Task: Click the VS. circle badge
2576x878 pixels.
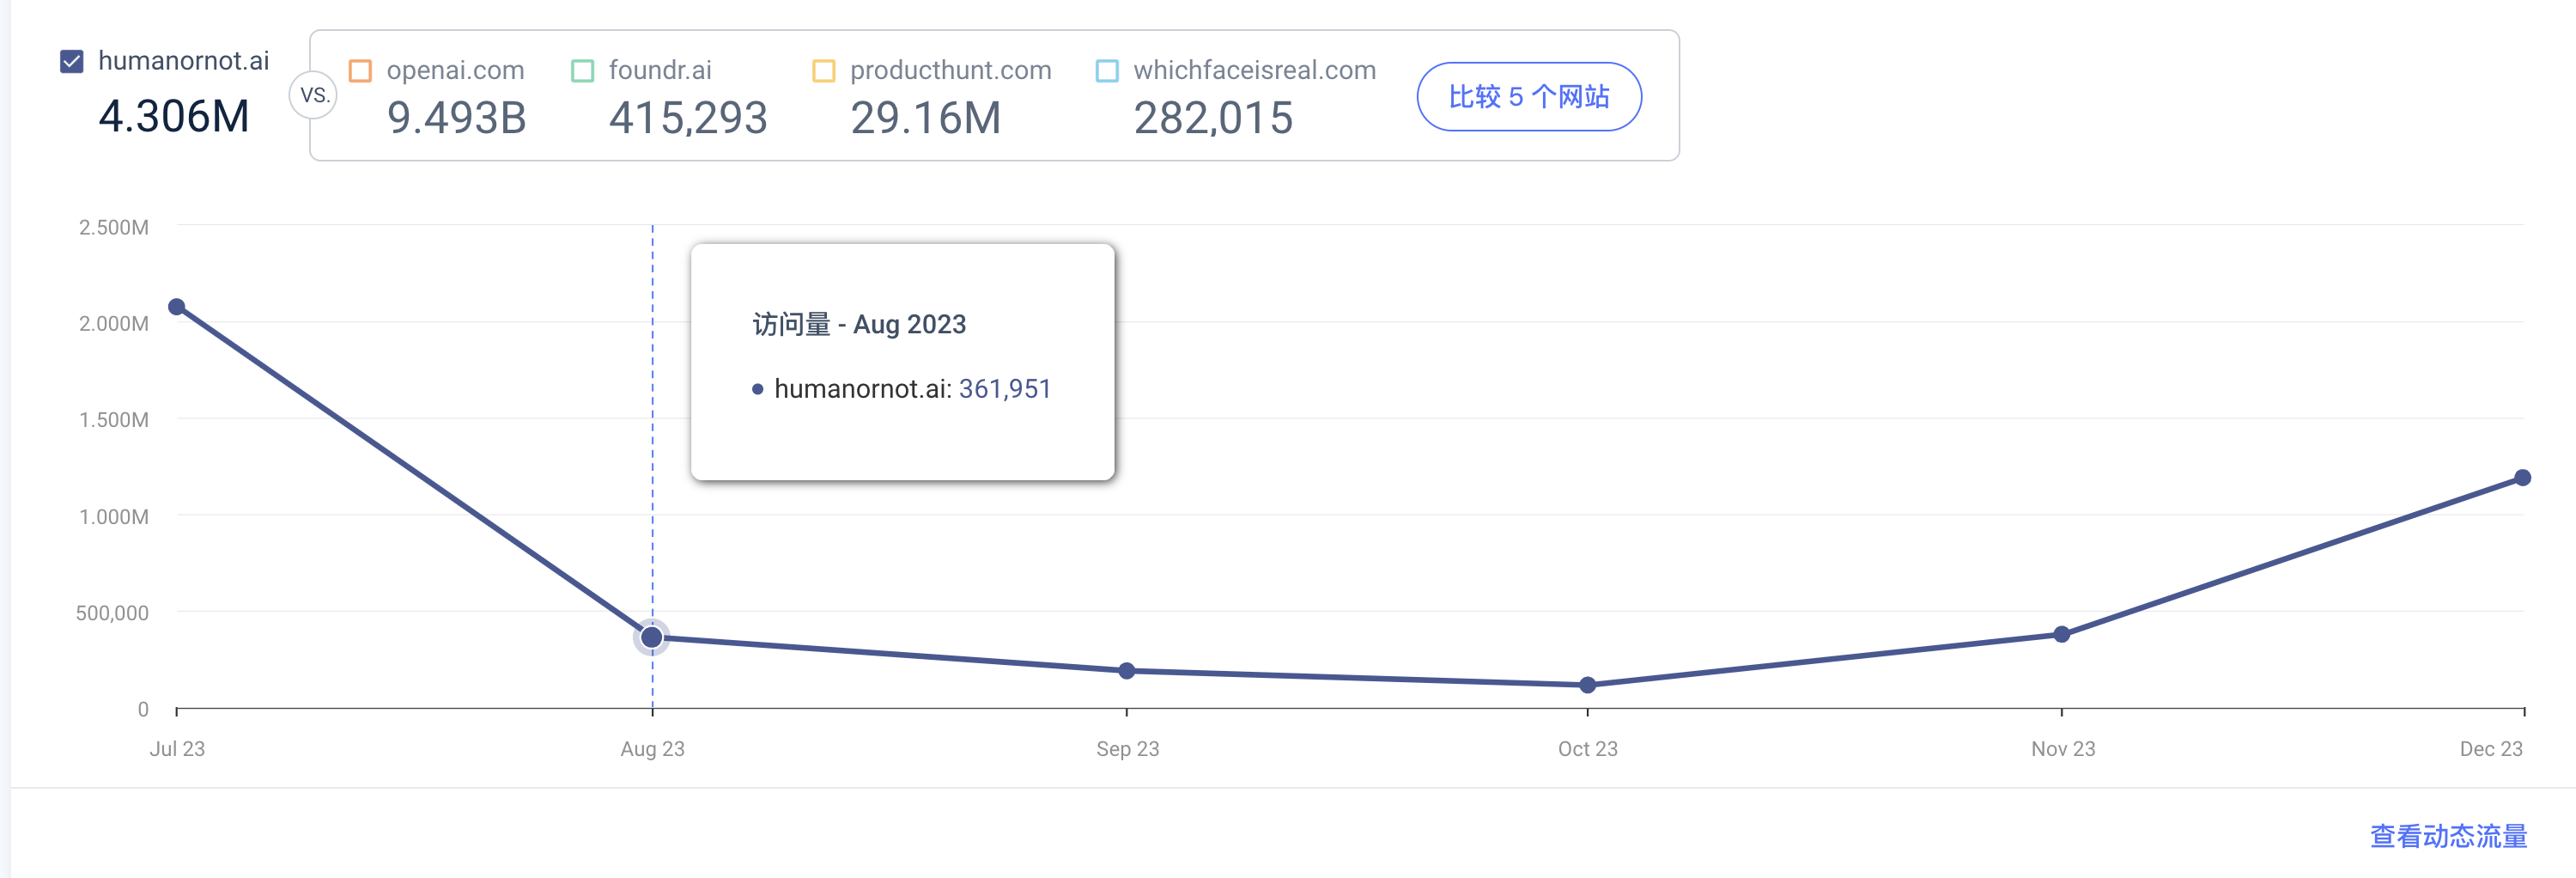Action: [314, 96]
